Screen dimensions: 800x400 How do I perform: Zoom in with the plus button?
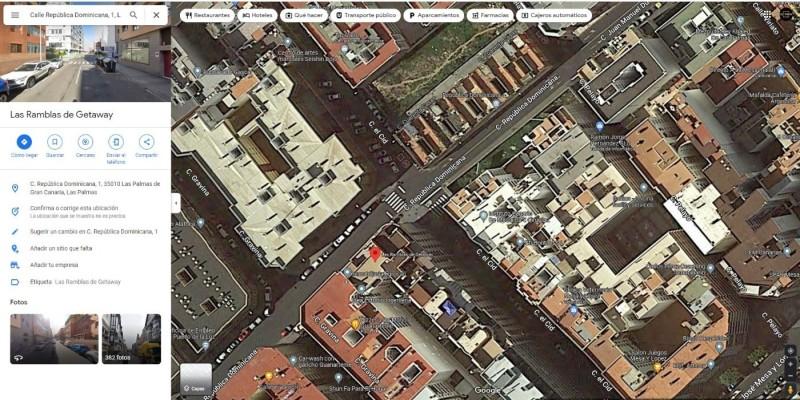[790, 362]
